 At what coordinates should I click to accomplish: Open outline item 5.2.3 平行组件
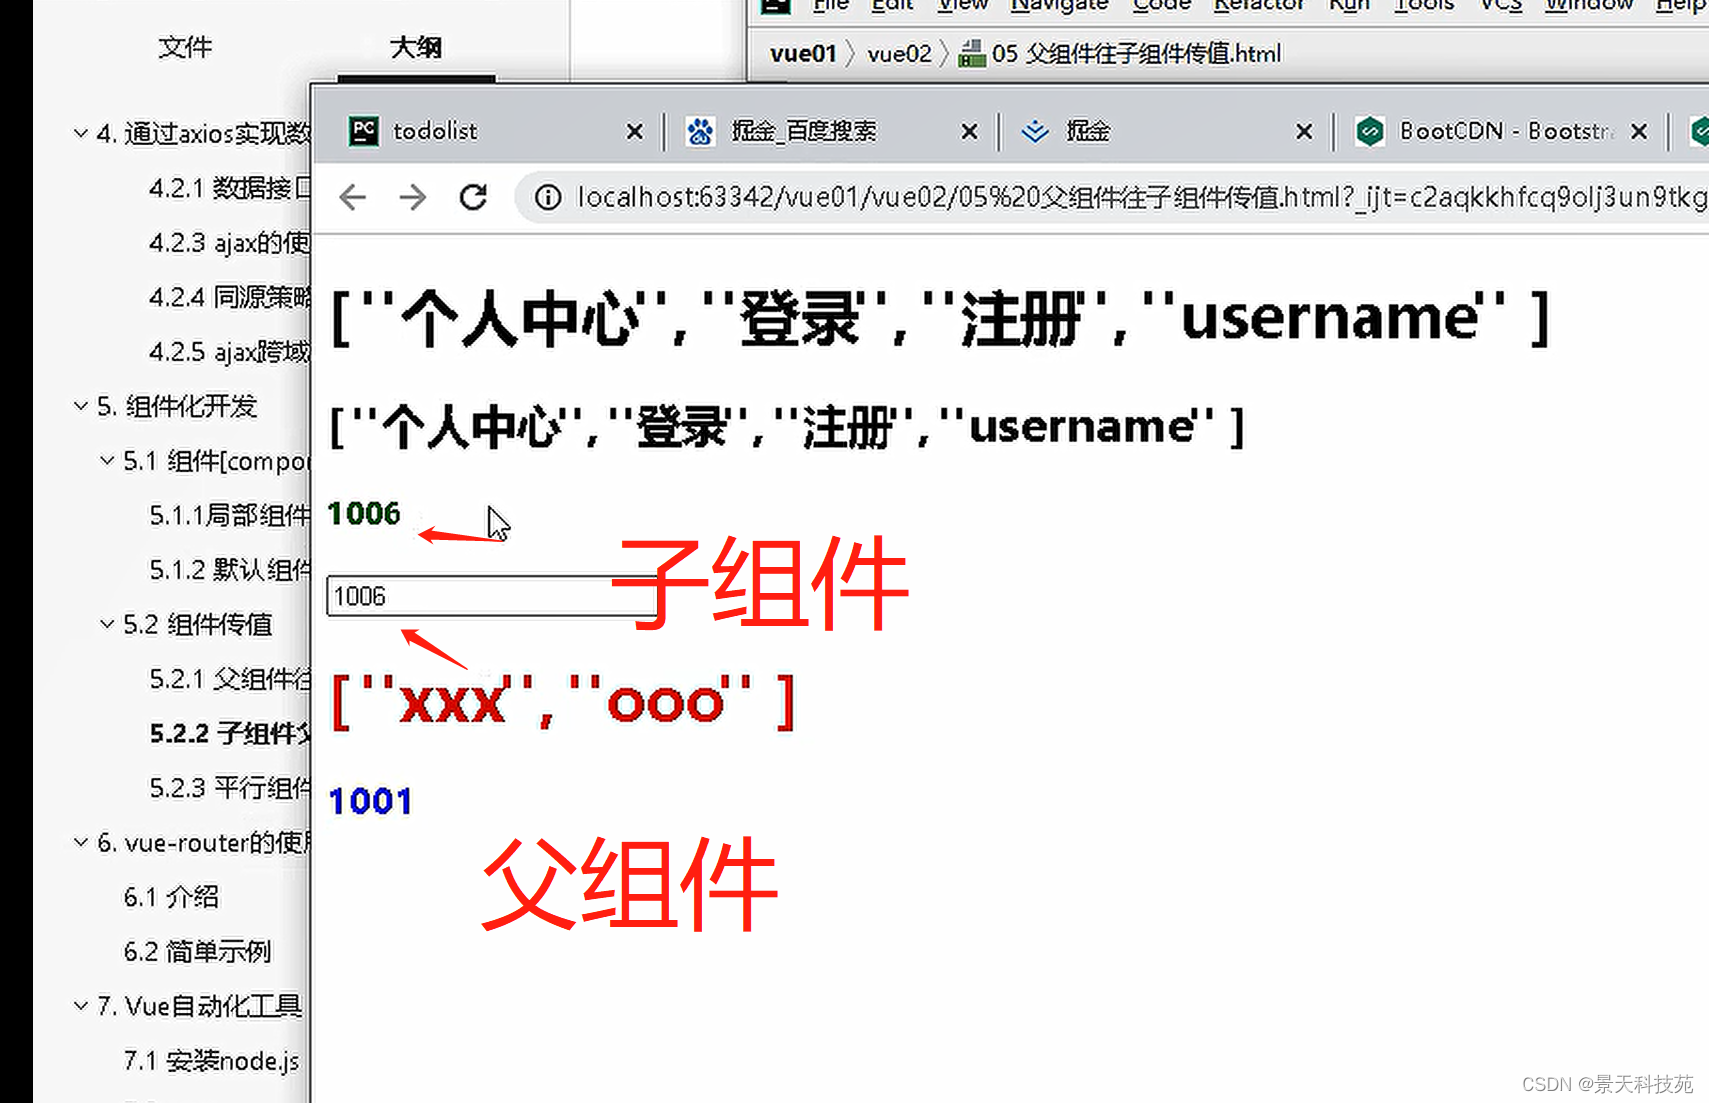229,788
